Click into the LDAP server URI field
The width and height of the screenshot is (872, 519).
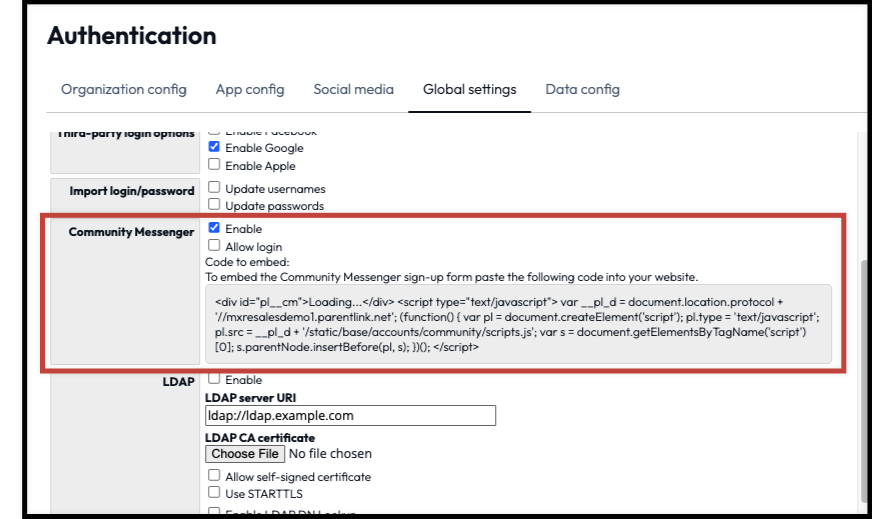click(x=350, y=416)
